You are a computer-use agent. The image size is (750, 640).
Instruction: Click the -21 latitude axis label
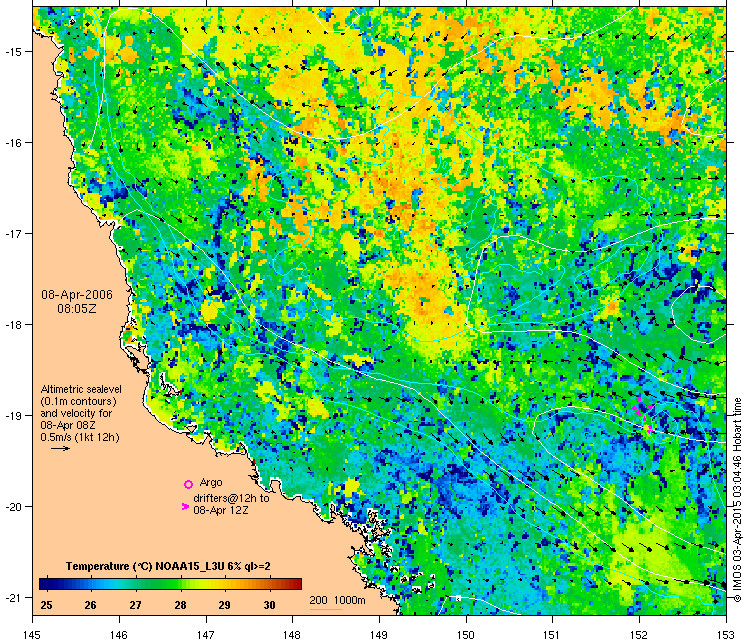click(x=12, y=598)
